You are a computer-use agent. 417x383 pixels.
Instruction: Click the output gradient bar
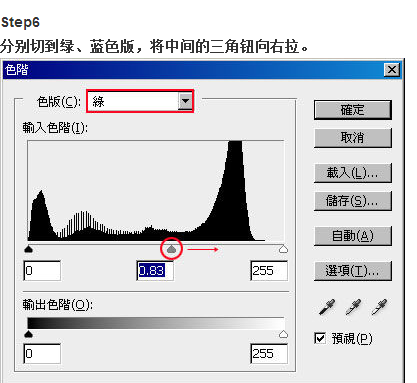[156, 323]
